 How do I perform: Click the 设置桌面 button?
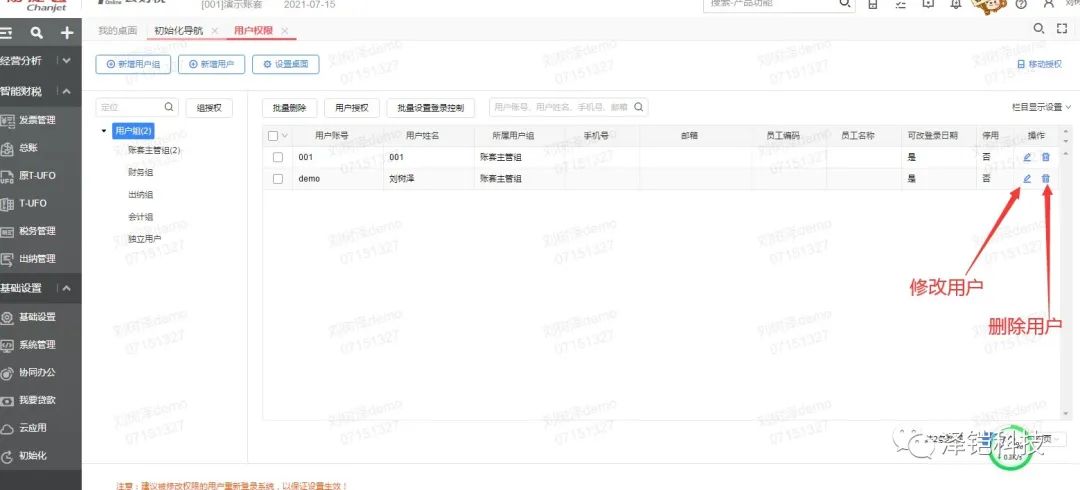tap(286, 64)
